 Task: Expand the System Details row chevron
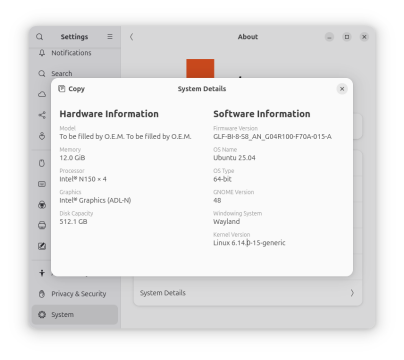tap(352, 293)
